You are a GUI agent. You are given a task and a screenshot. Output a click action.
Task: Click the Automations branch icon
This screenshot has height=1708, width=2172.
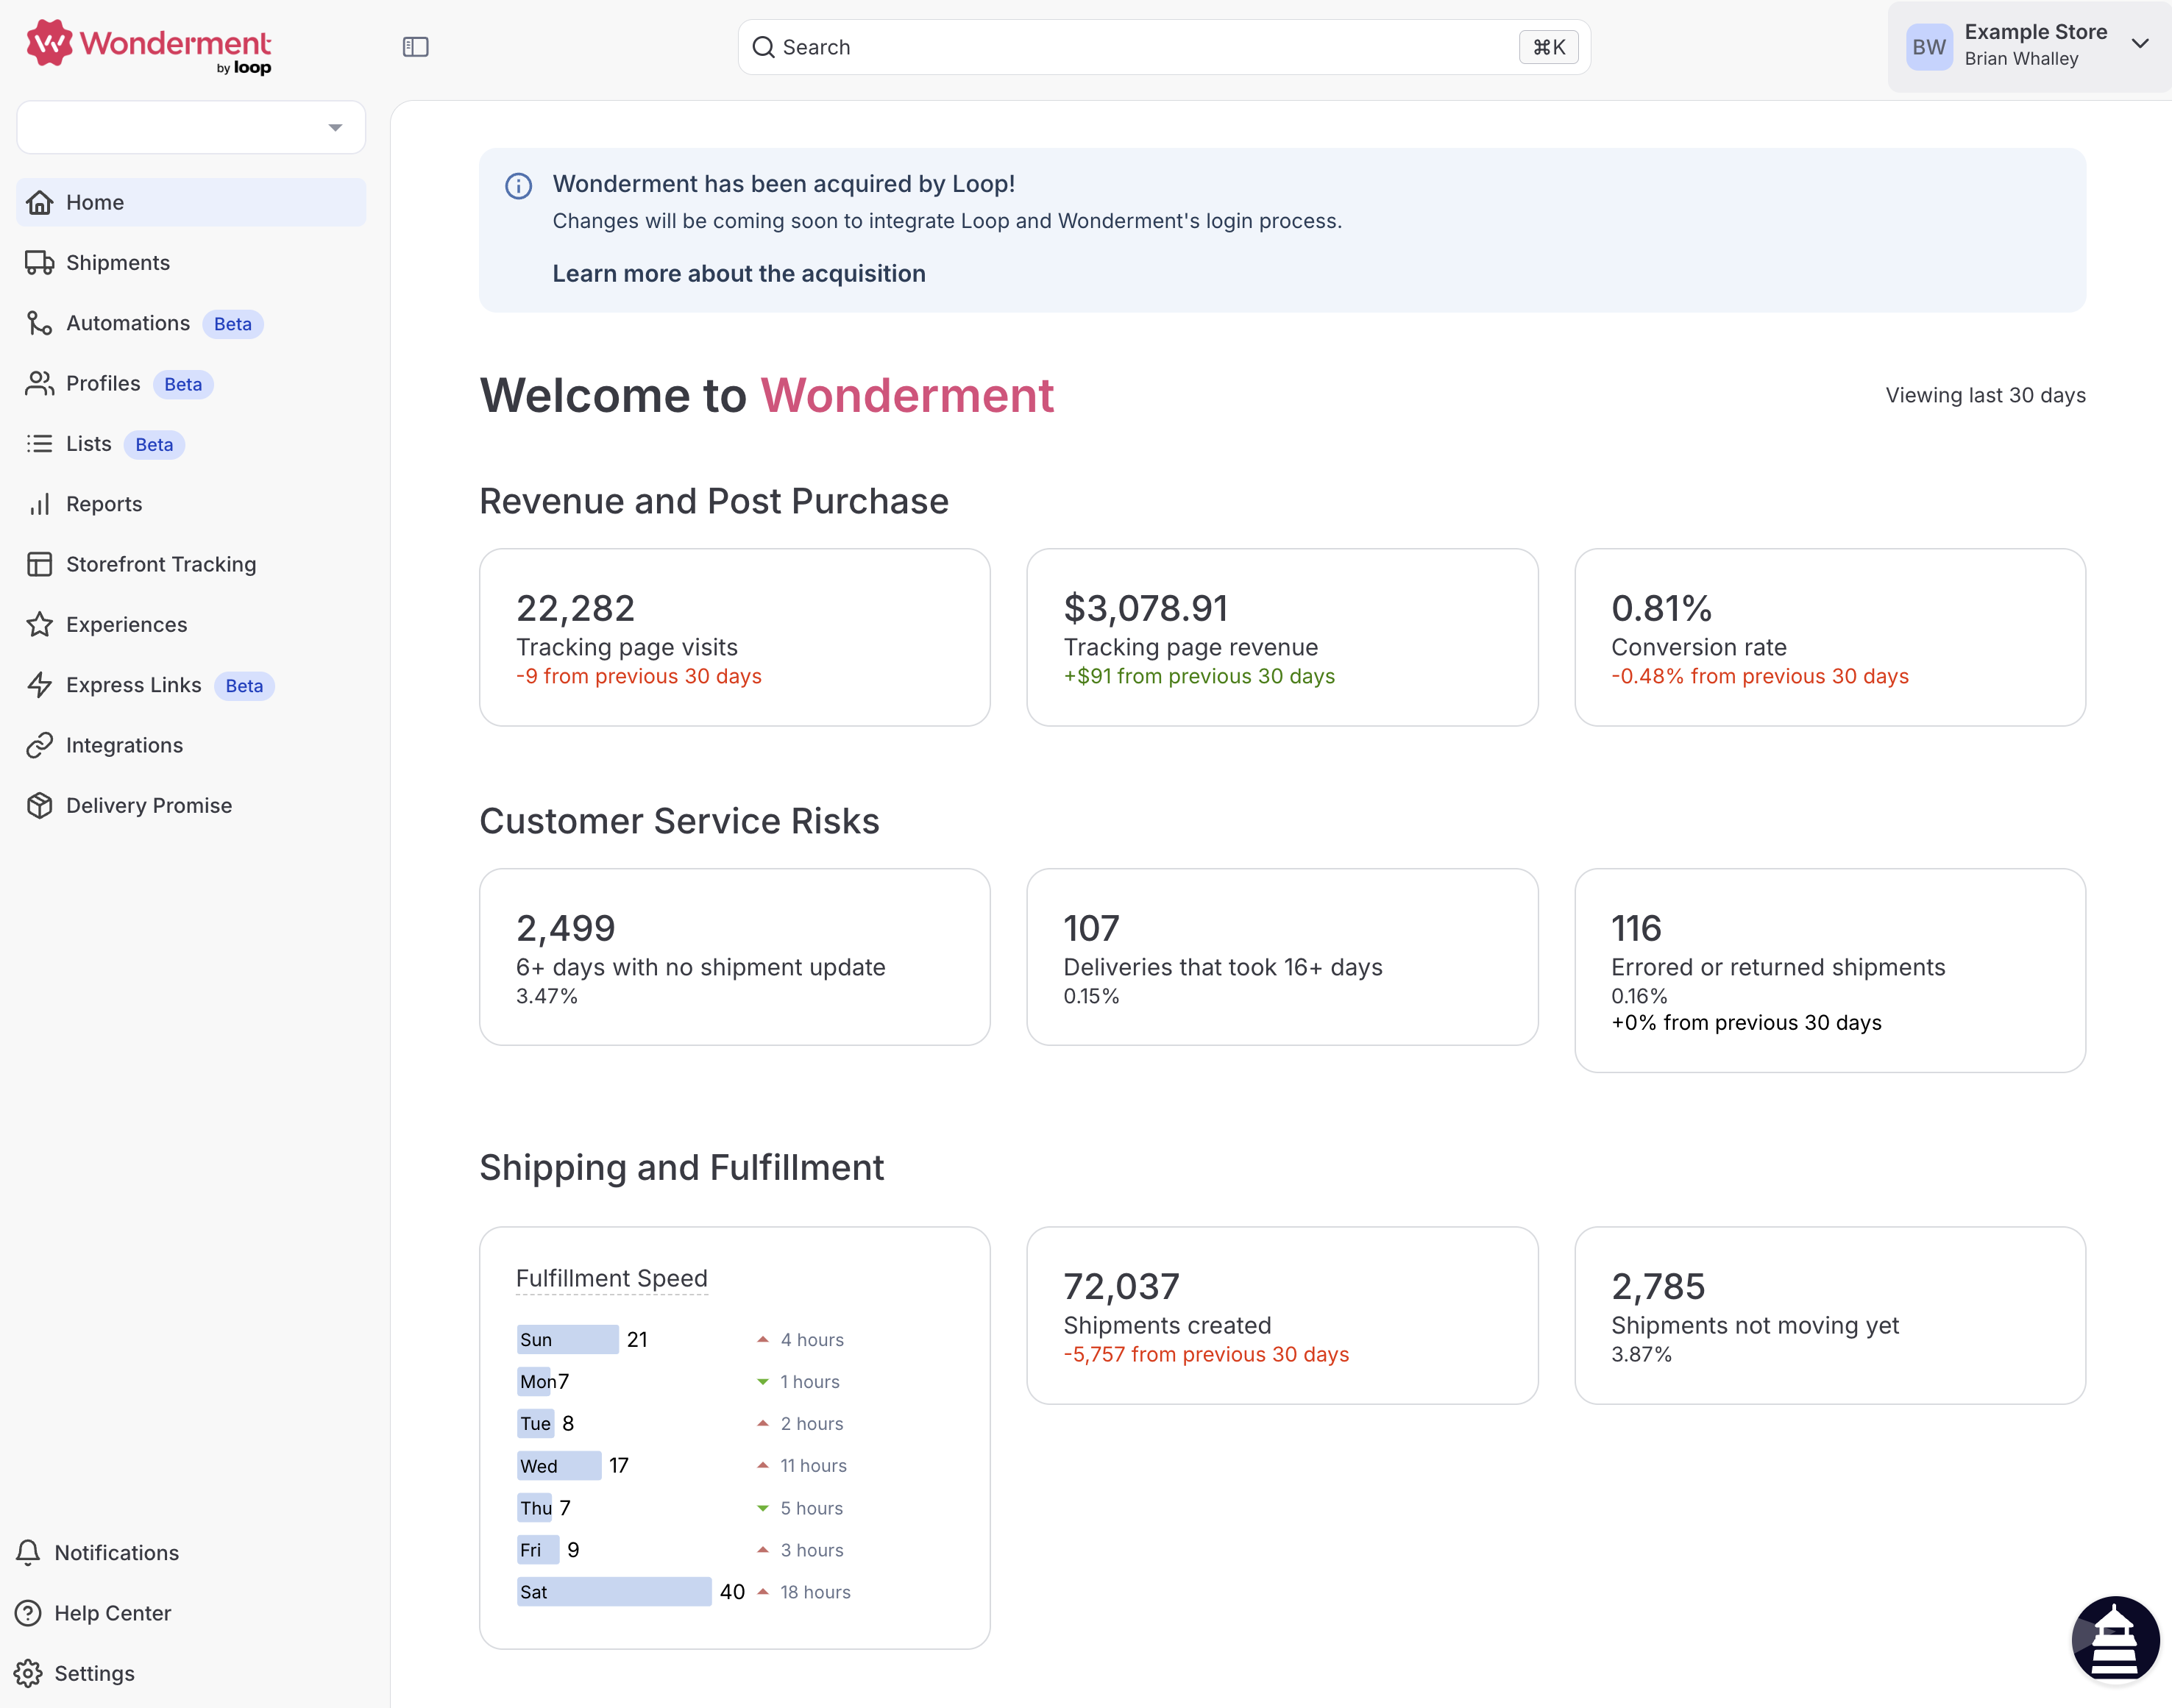40,323
